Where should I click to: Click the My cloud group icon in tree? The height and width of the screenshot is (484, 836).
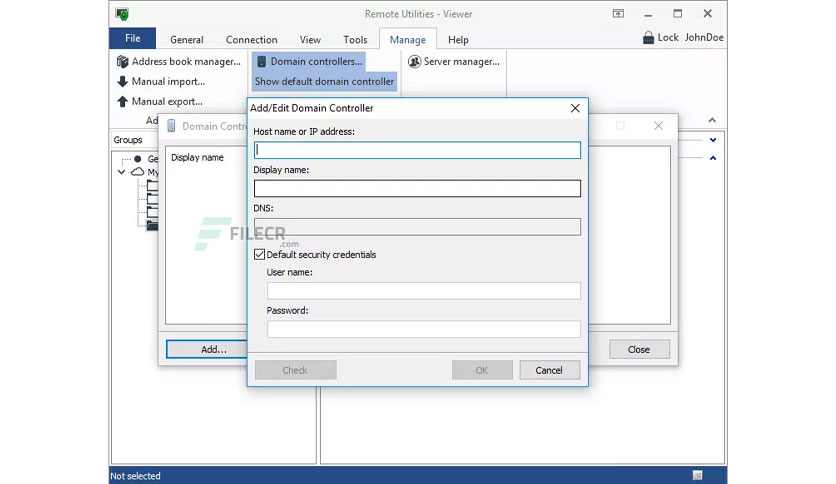pos(138,172)
